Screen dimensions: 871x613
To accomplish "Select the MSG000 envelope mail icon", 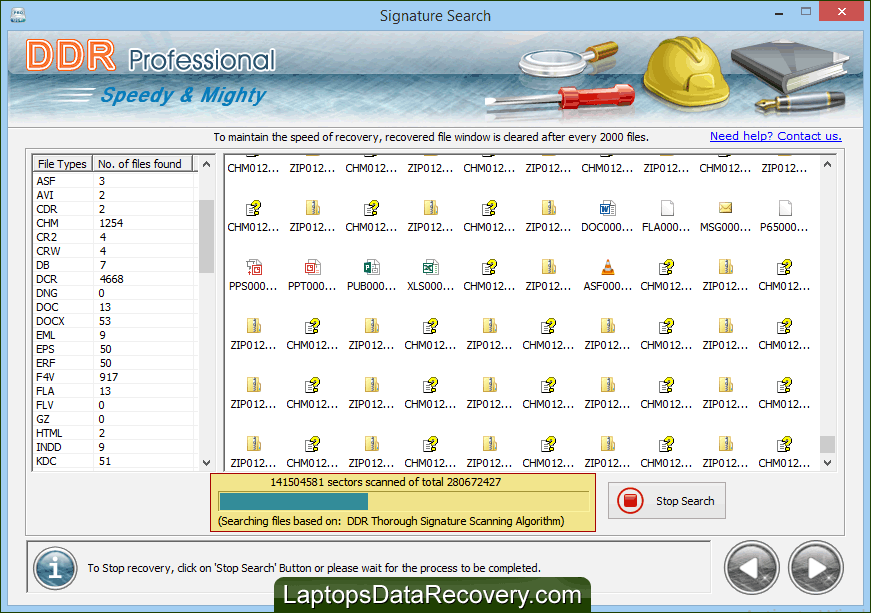I will pos(725,208).
